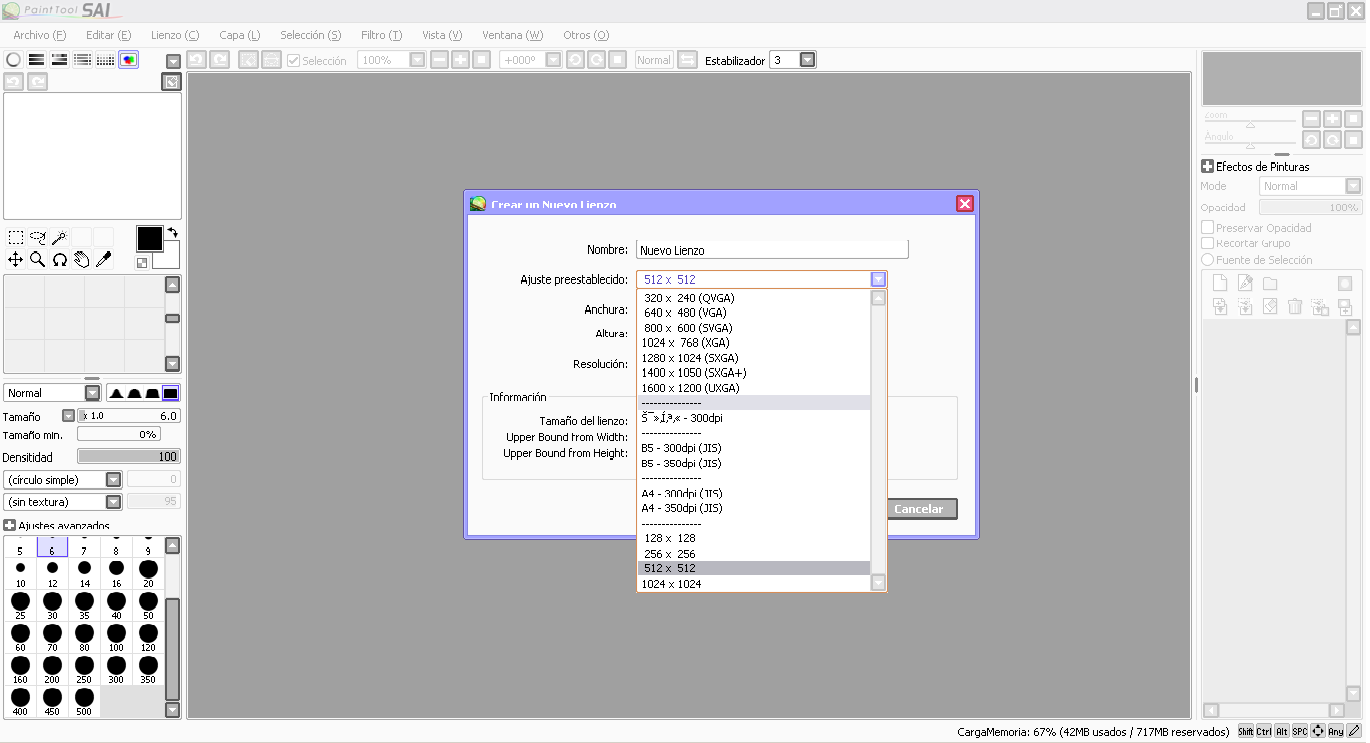Toggle the Selección checkbox in toolbar
Image resolution: width=1370 pixels, height=743 pixels.
(x=293, y=60)
